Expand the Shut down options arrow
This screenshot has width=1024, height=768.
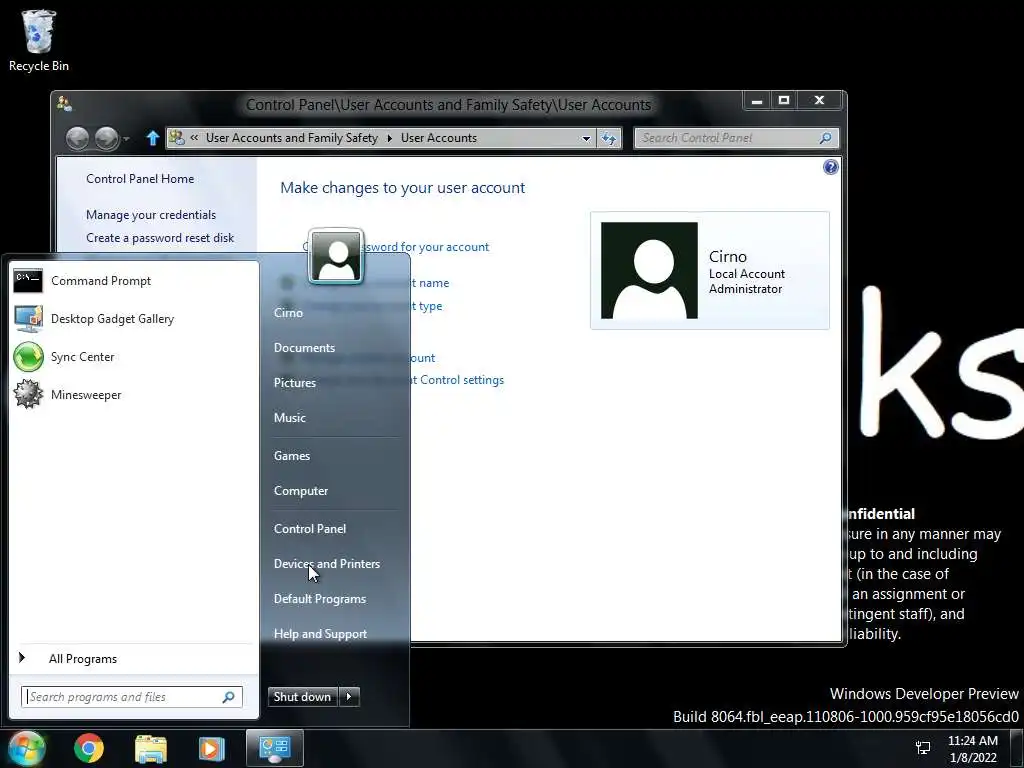coord(349,697)
